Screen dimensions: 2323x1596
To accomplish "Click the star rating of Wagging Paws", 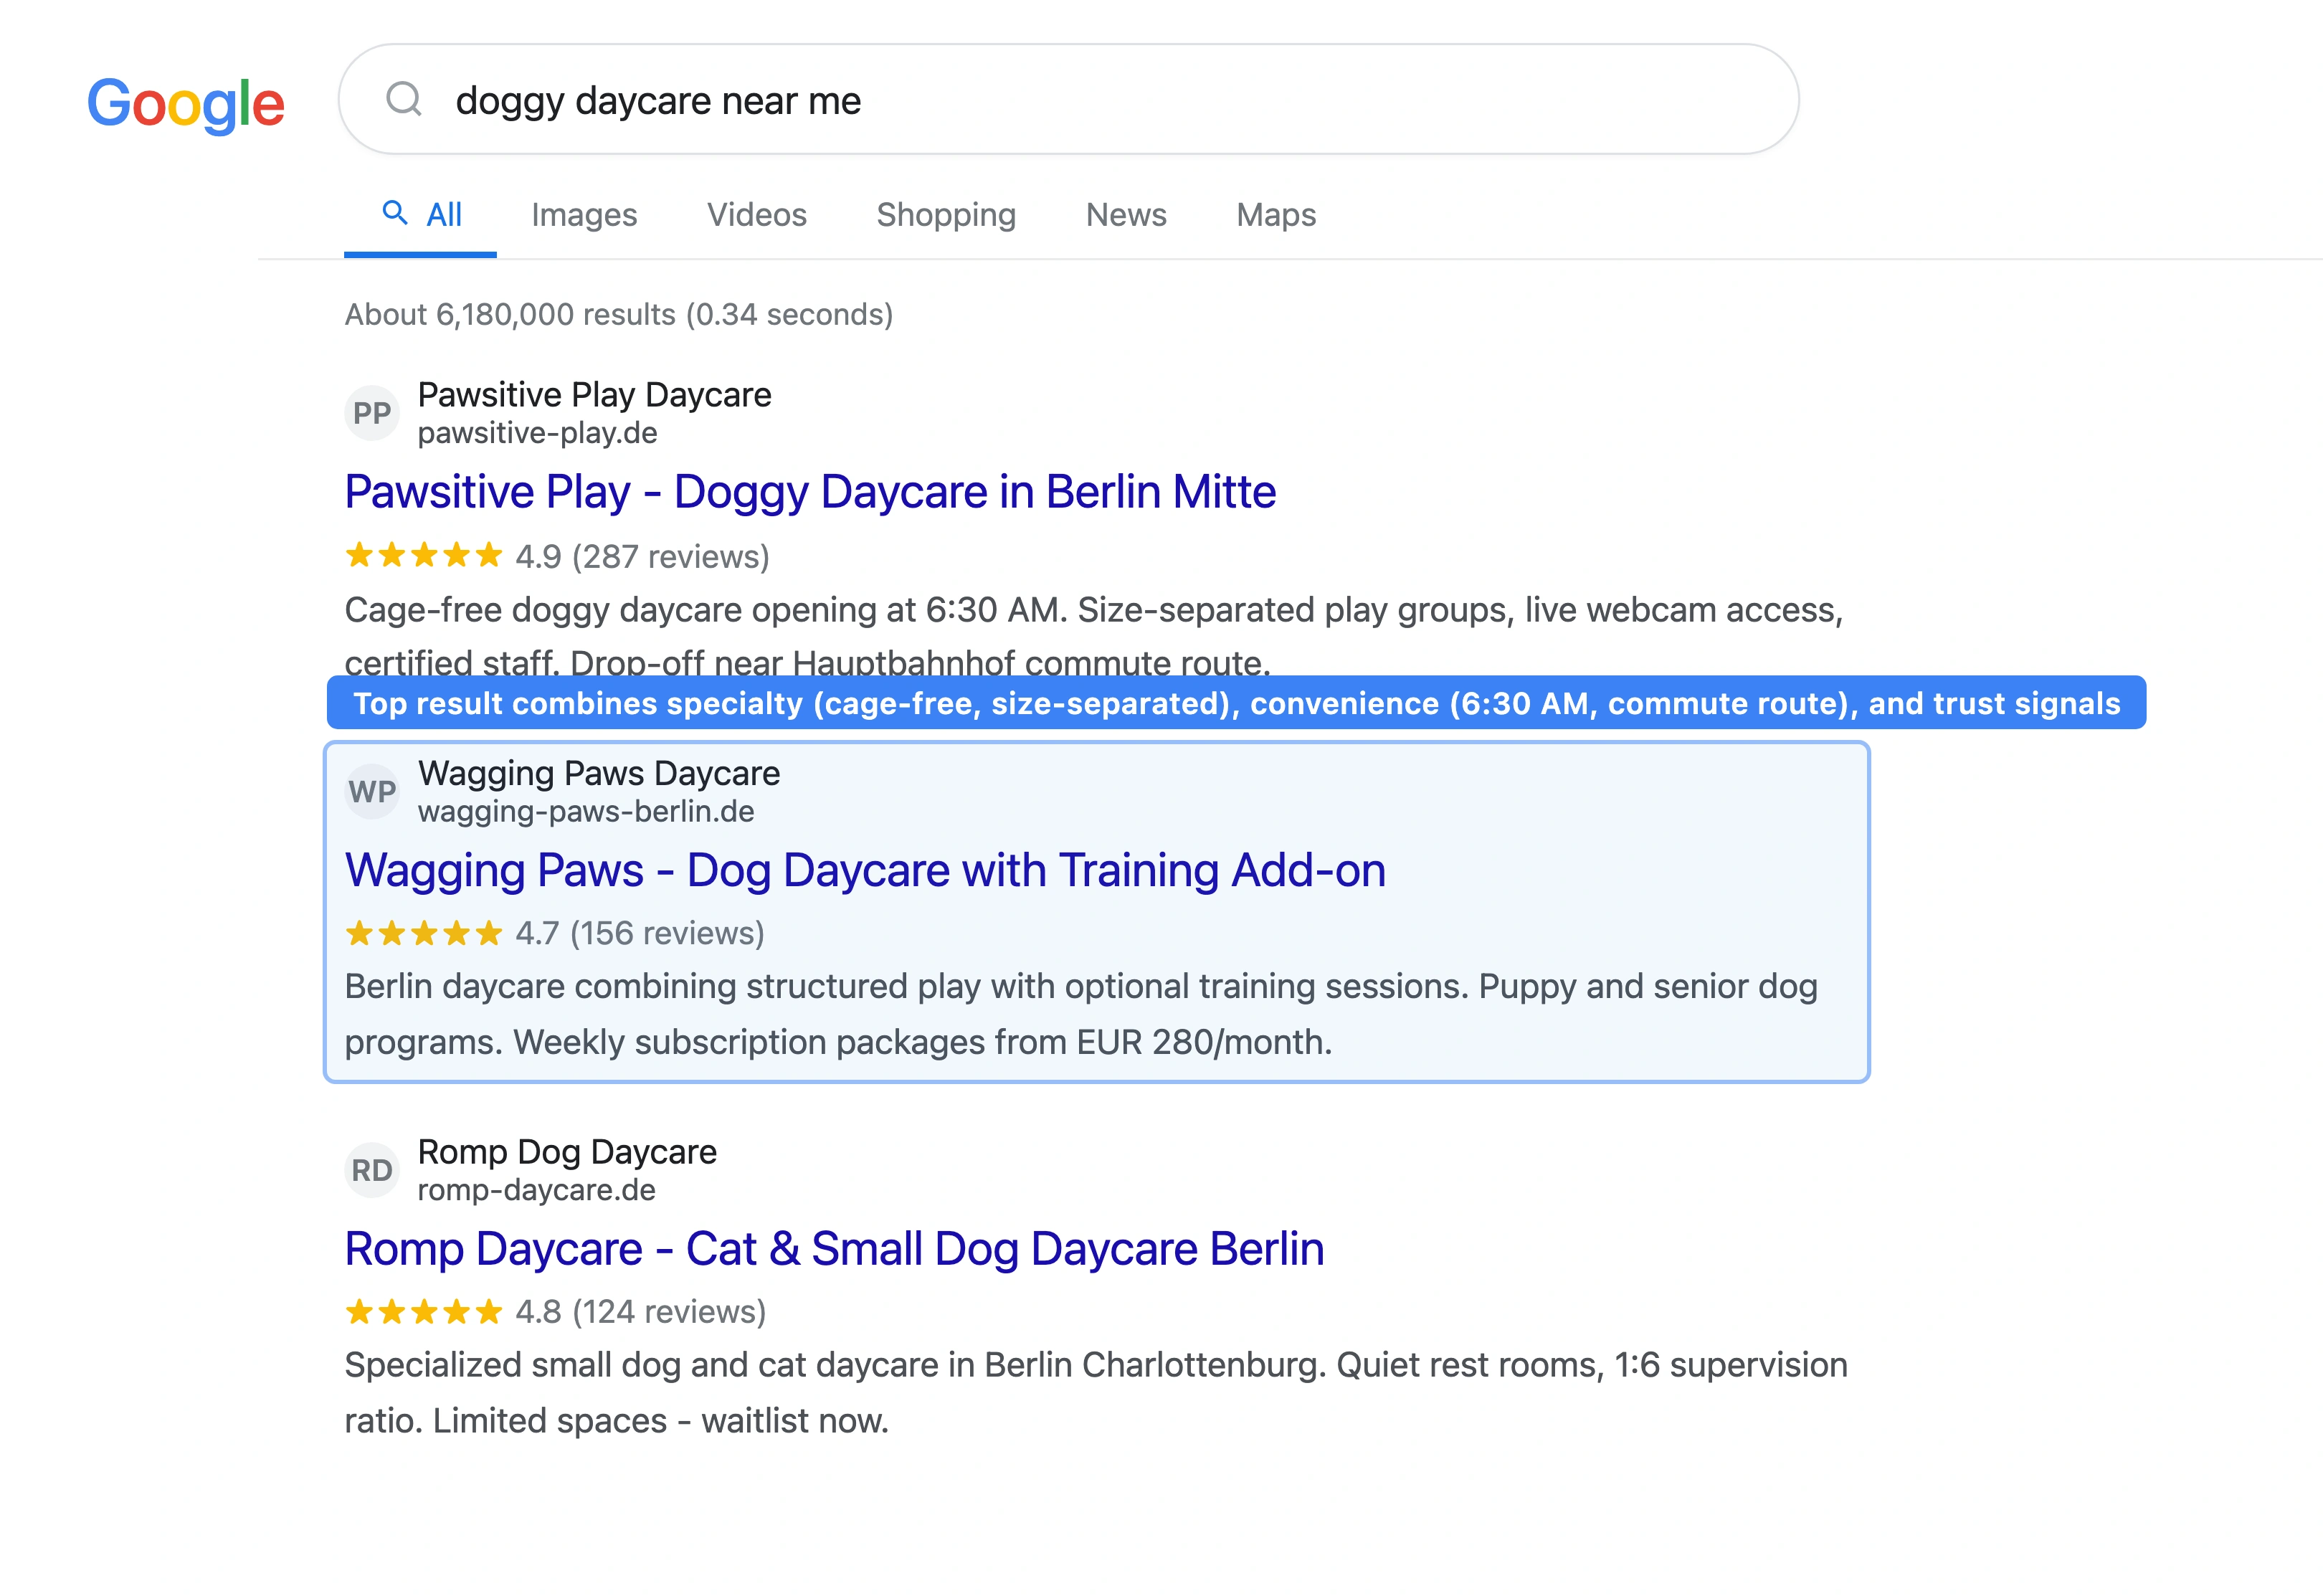I will (x=423, y=934).
